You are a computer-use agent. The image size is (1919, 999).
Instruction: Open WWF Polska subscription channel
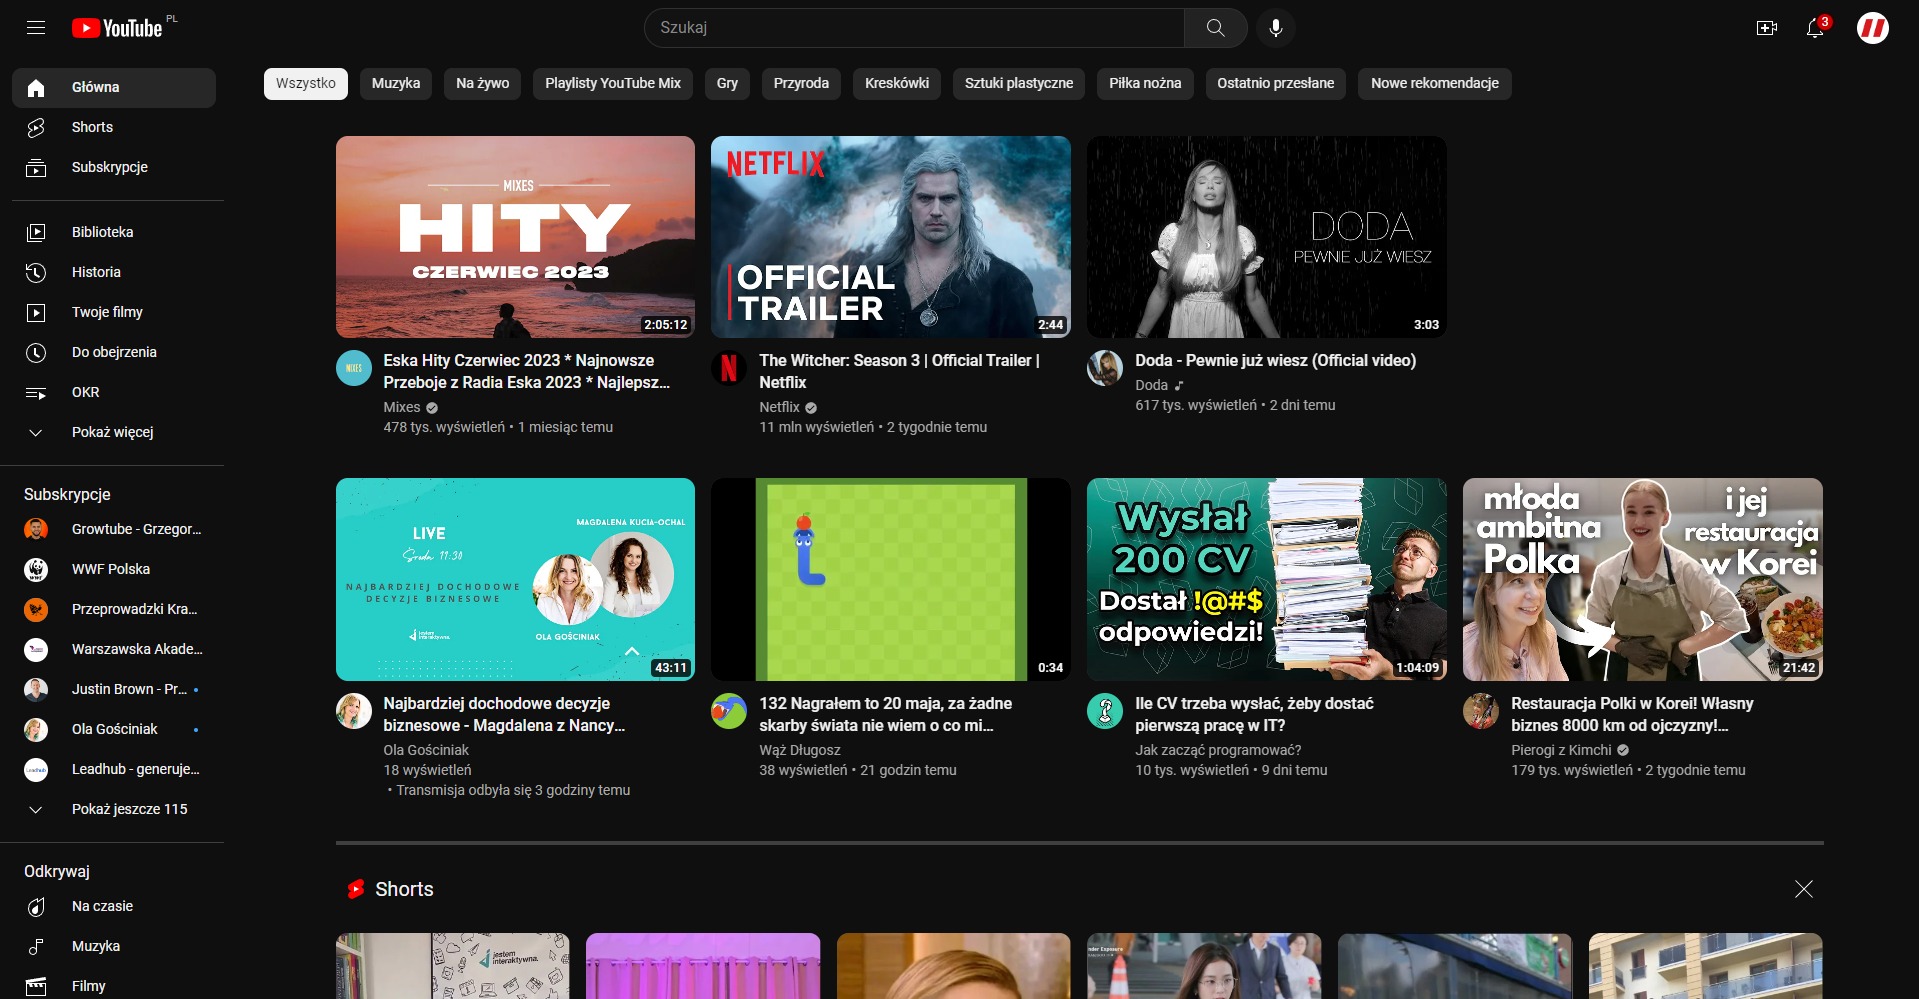click(x=114, y=569)
